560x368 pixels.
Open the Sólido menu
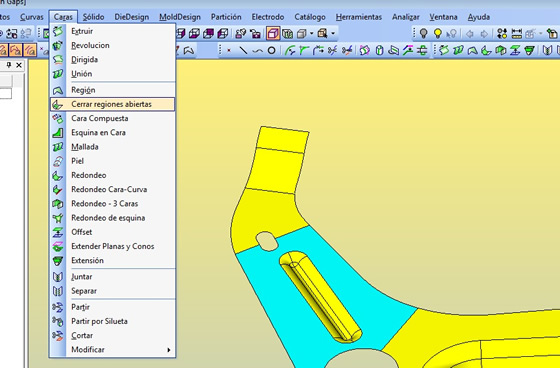94,17
